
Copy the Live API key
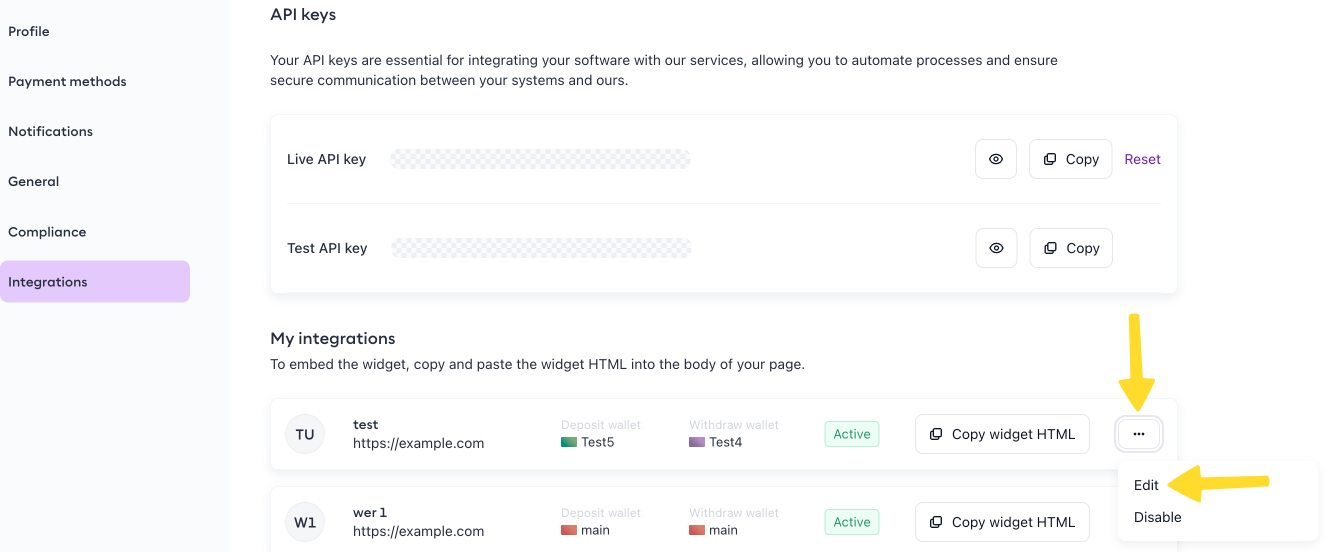[1070, 159]
